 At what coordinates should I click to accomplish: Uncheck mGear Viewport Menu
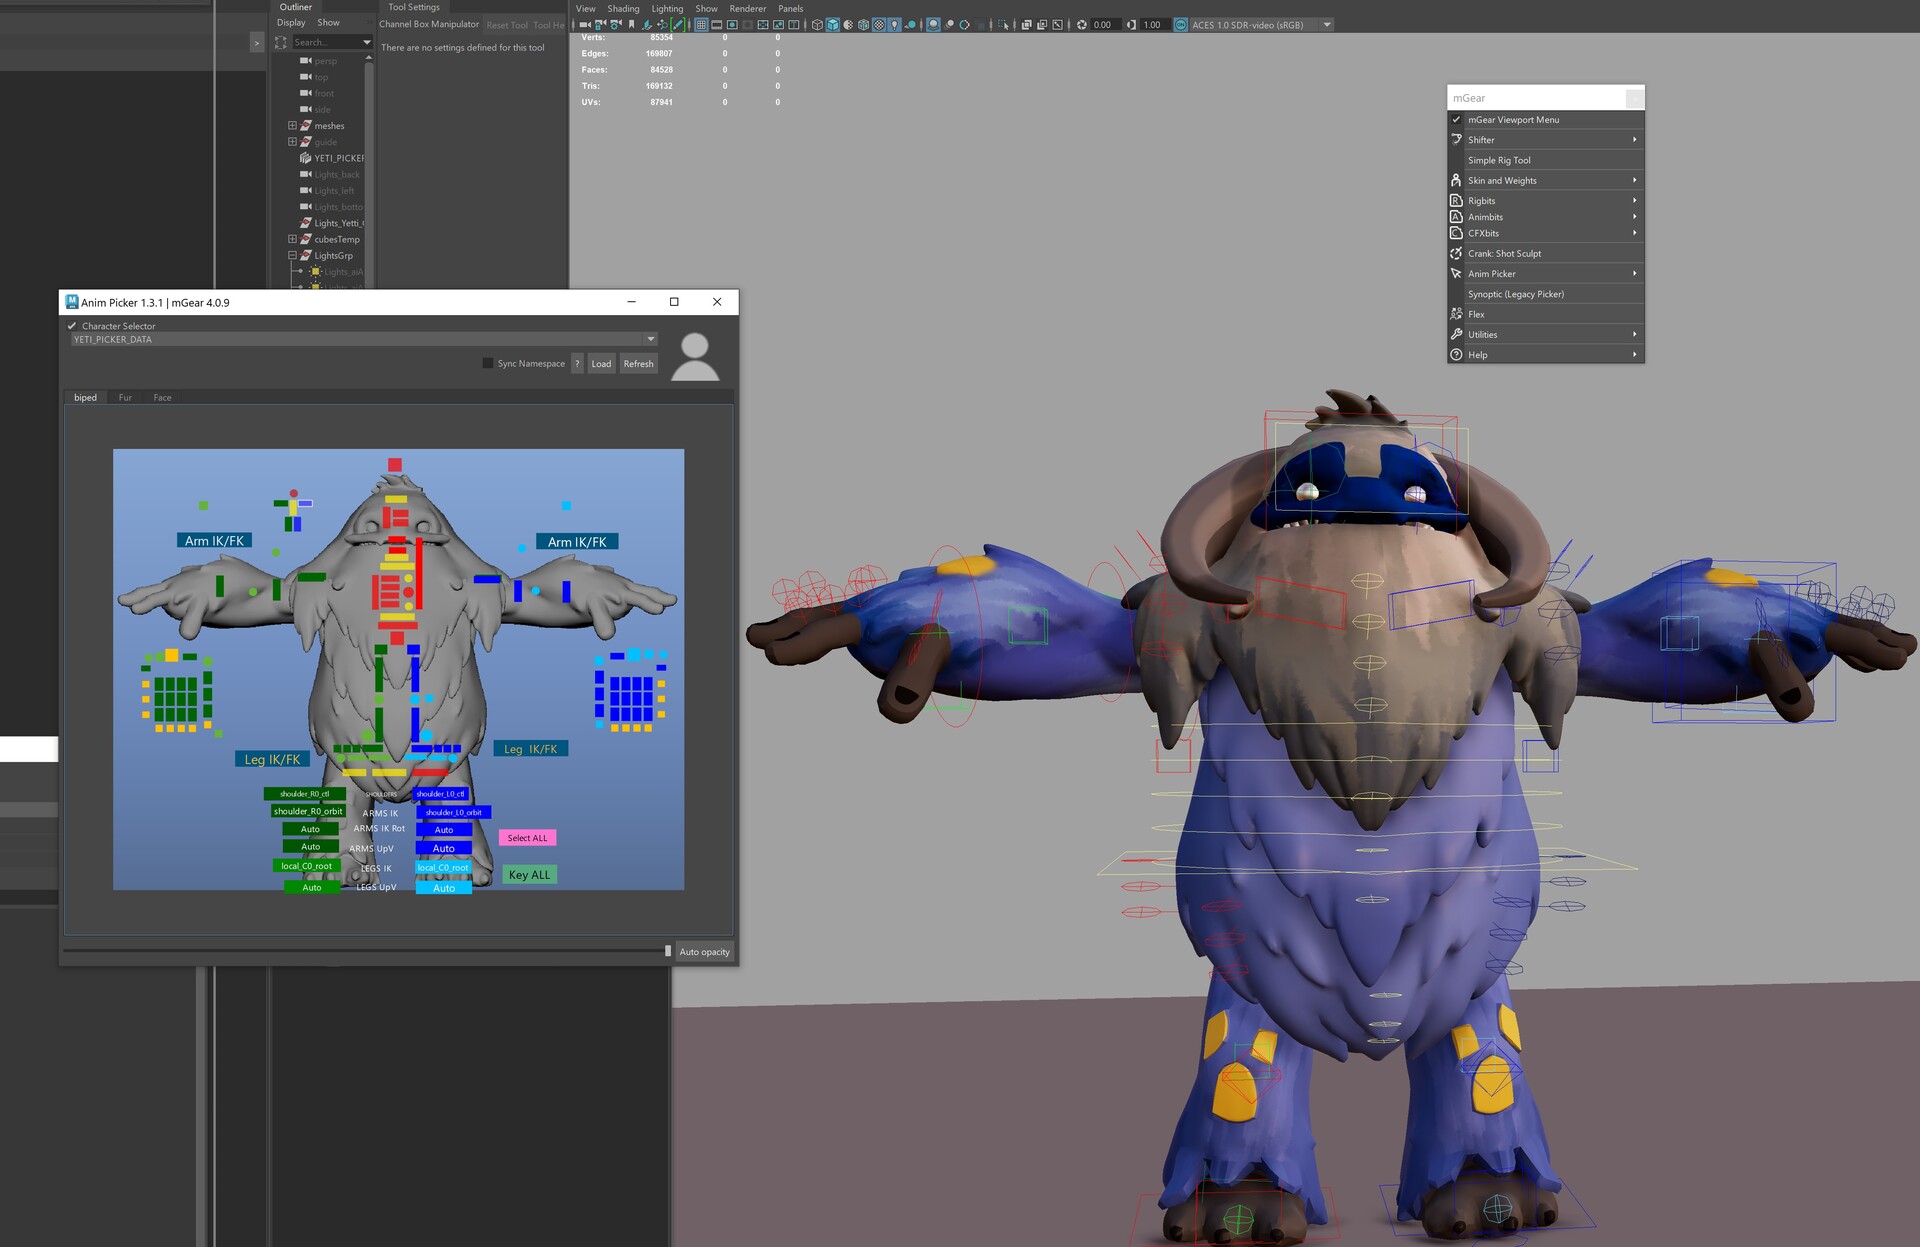click(1457, 119)
